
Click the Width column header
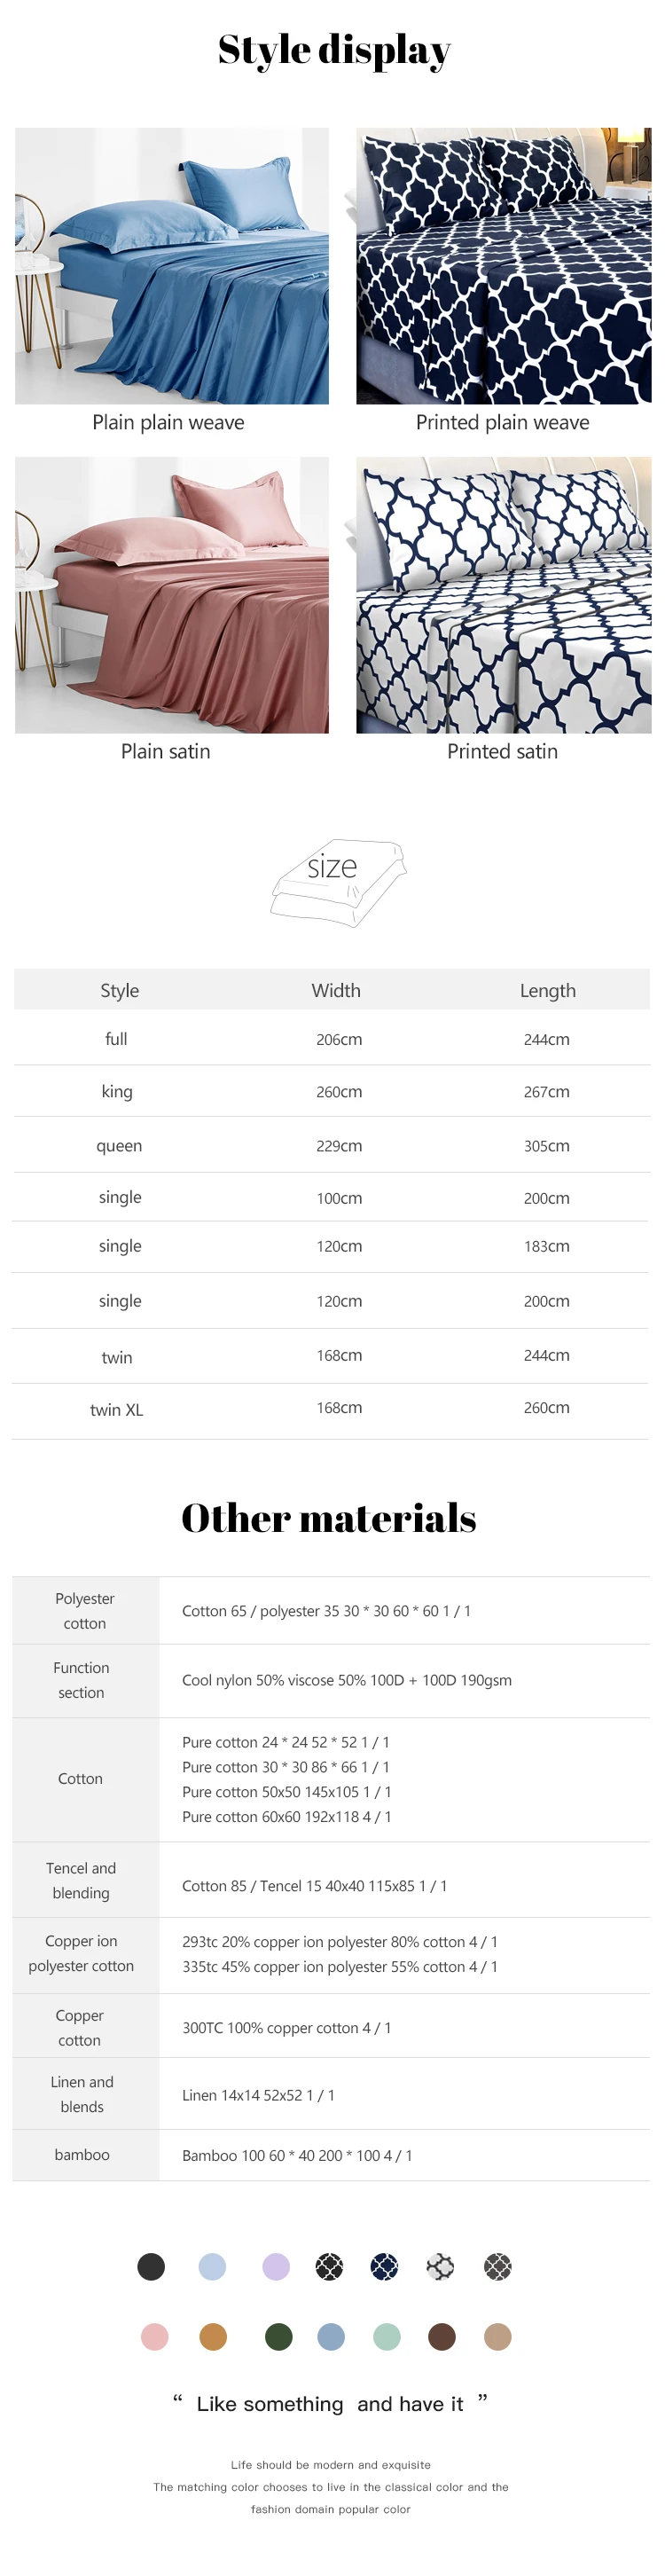coord(336,990)
